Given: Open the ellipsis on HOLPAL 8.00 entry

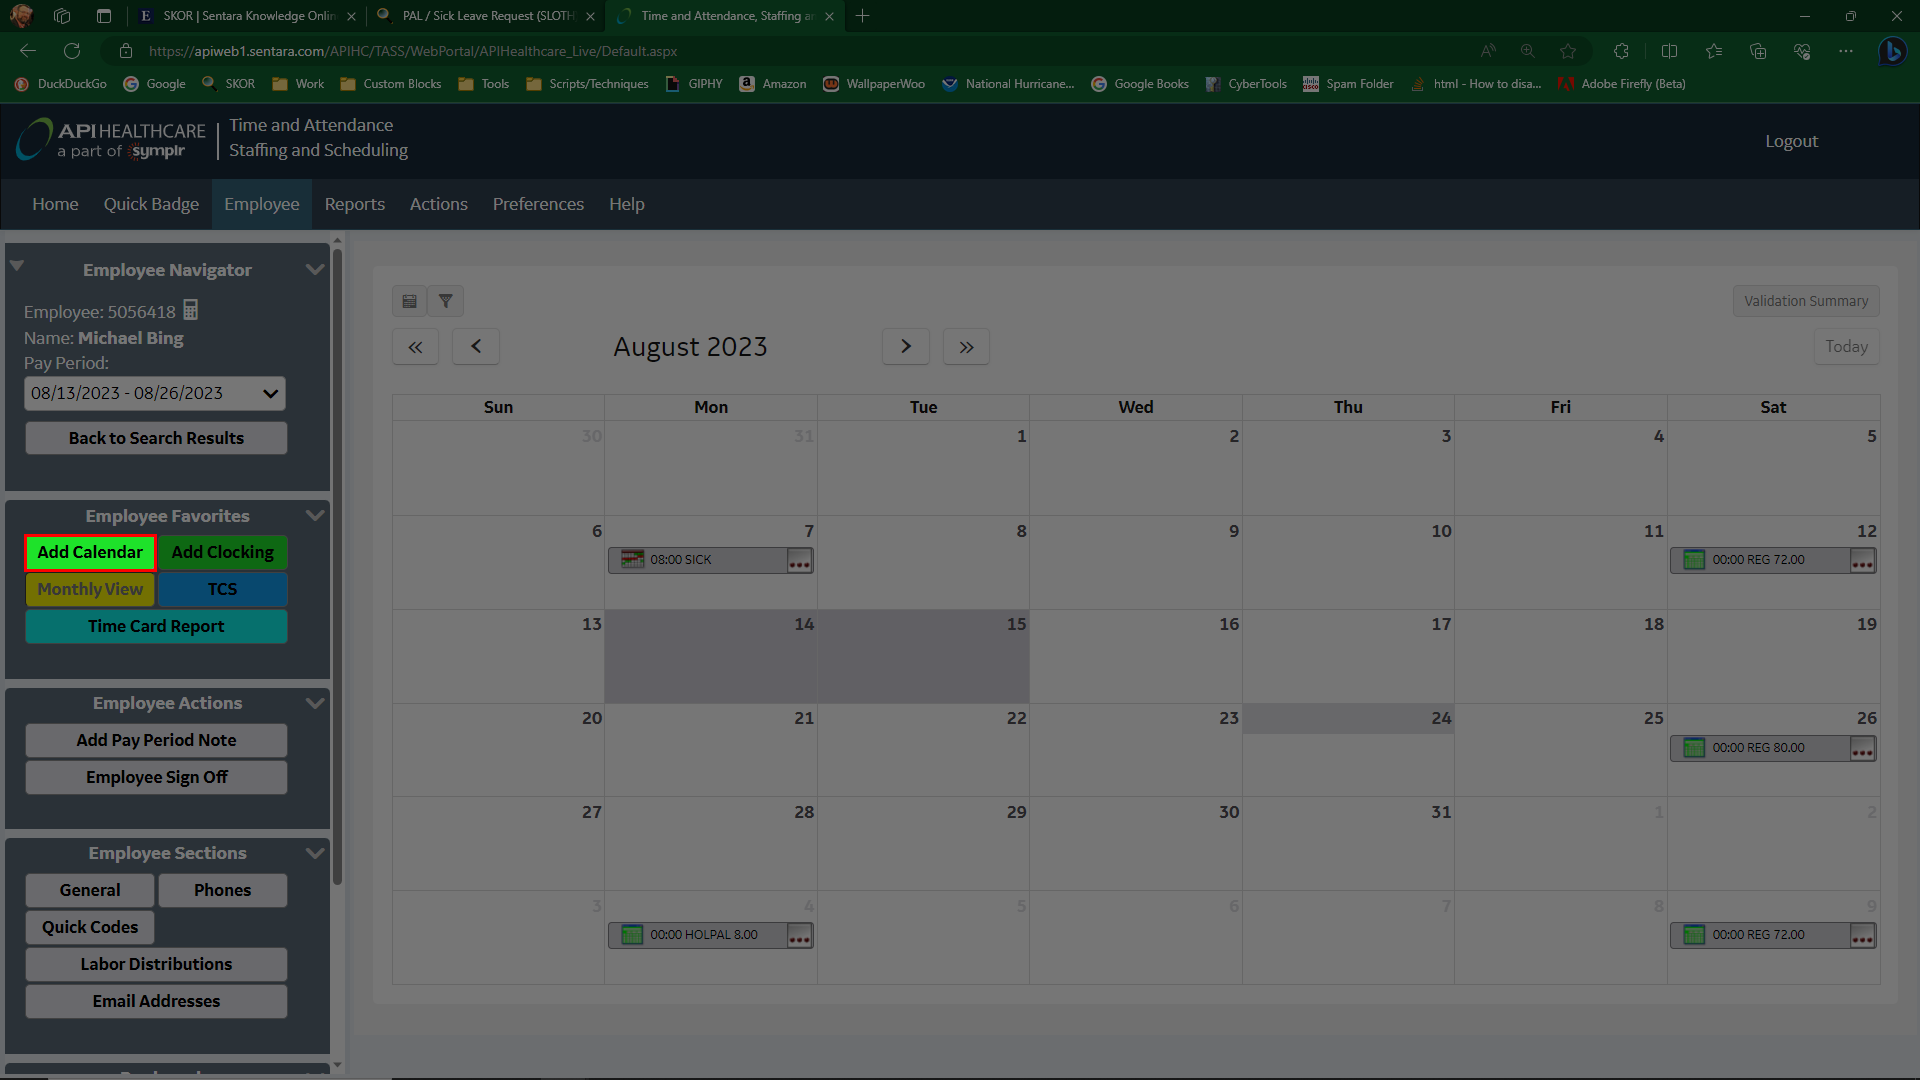Looking at the screenshot, I should click(799, 936).
